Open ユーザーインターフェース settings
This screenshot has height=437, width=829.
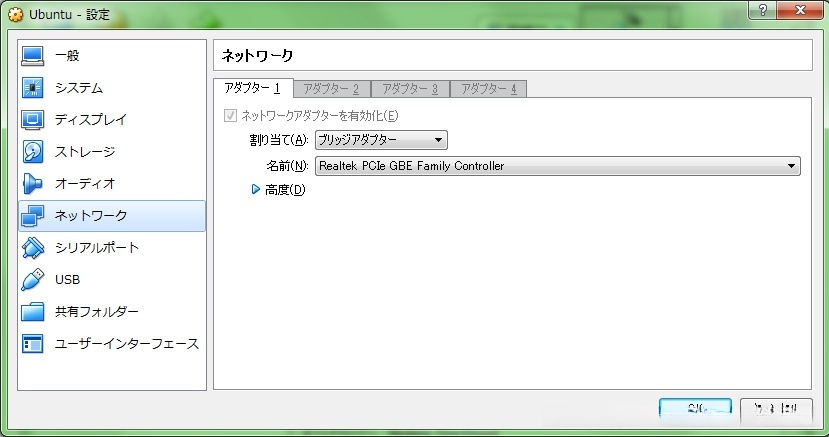112,343
